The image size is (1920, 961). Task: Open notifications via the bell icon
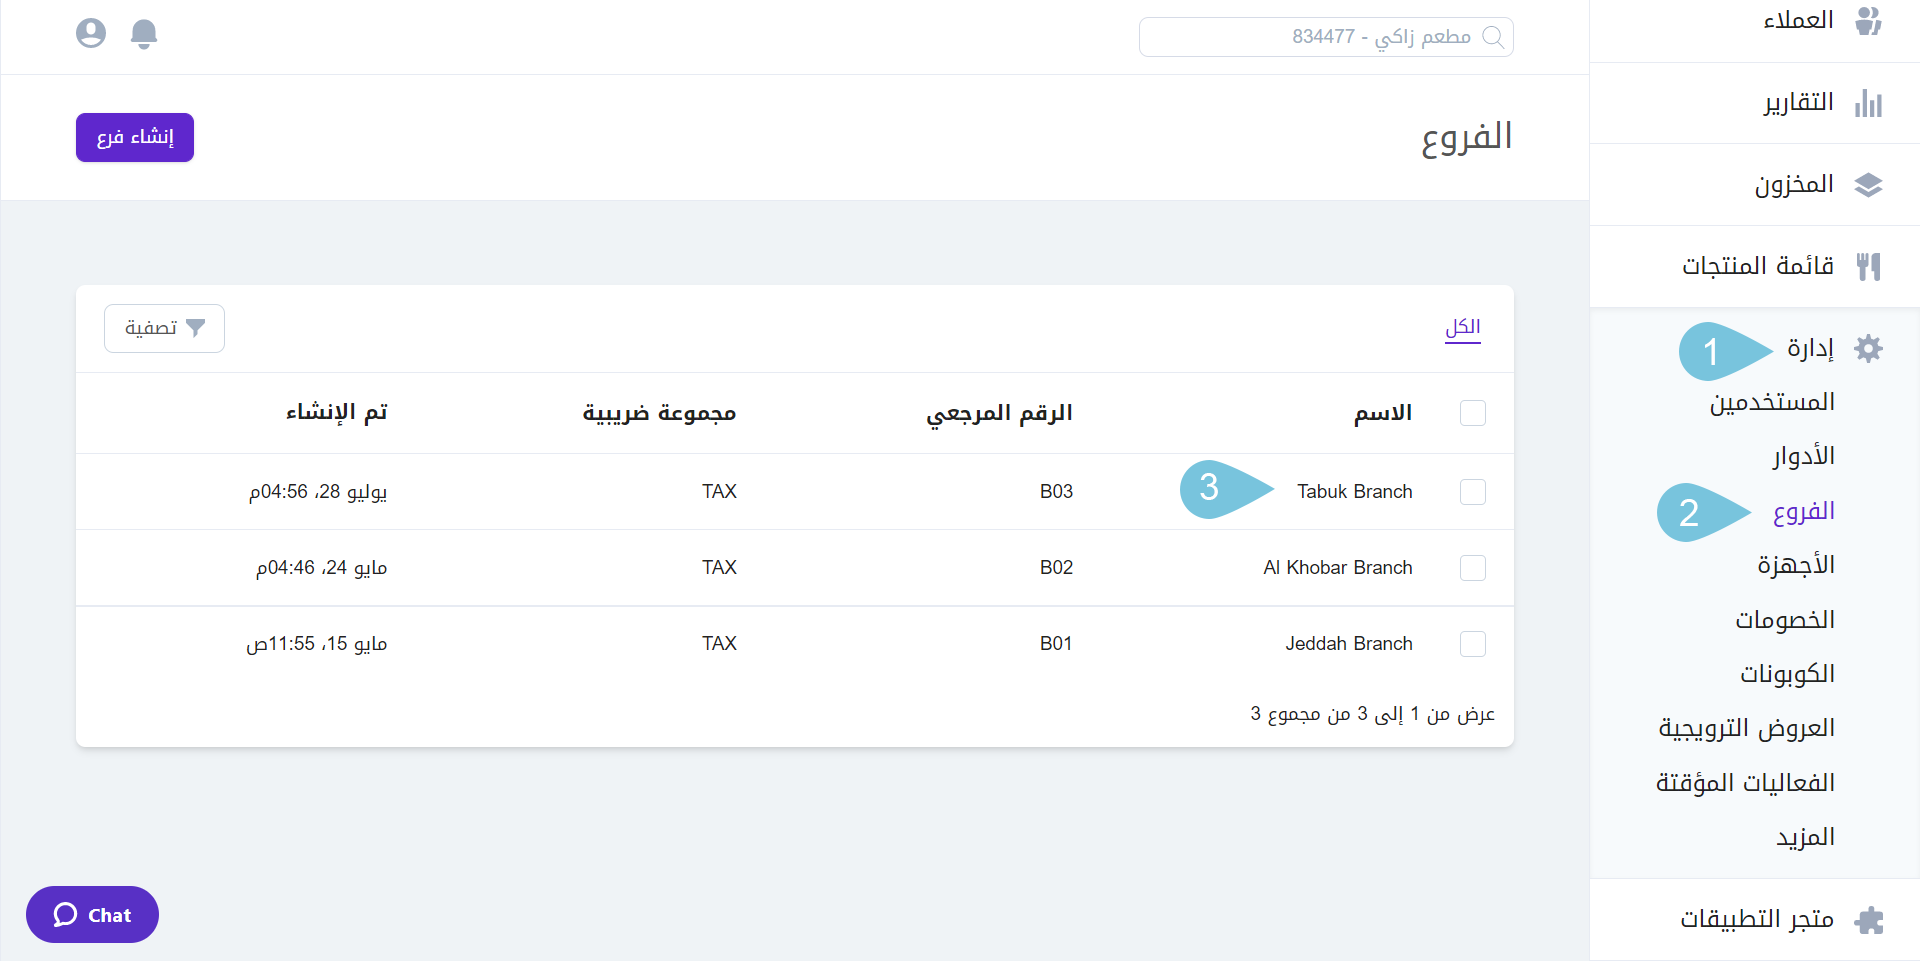click(143, 33)
